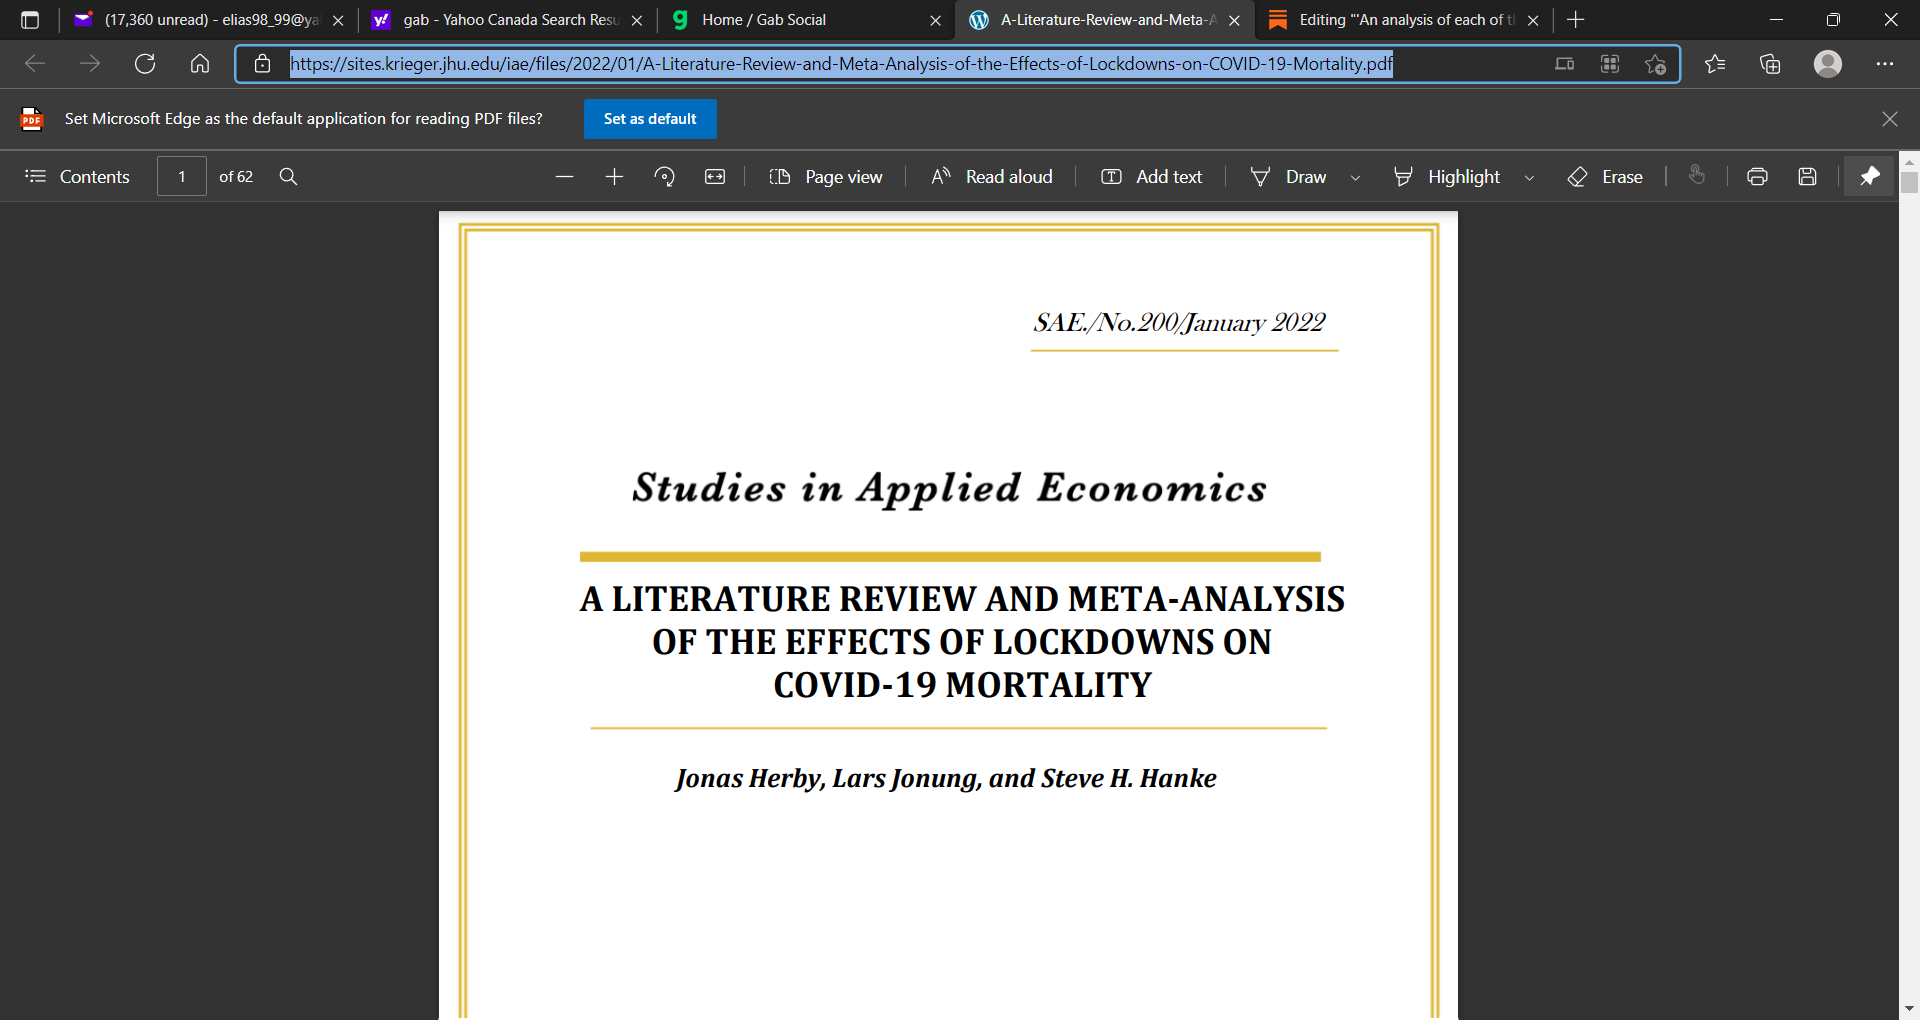Open the browser home page
Screen dimensions: 1920x1020
pos(200,64)
